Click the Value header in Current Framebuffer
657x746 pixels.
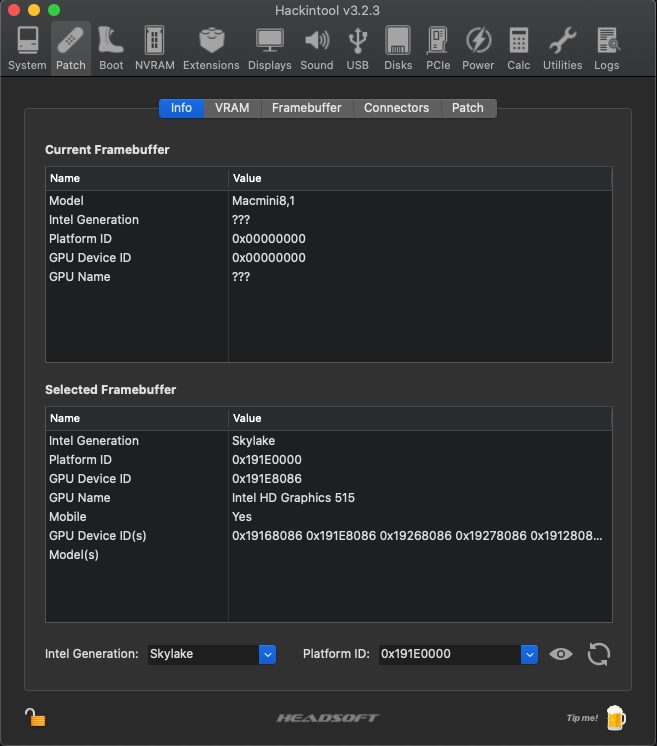tap(420, 178)
